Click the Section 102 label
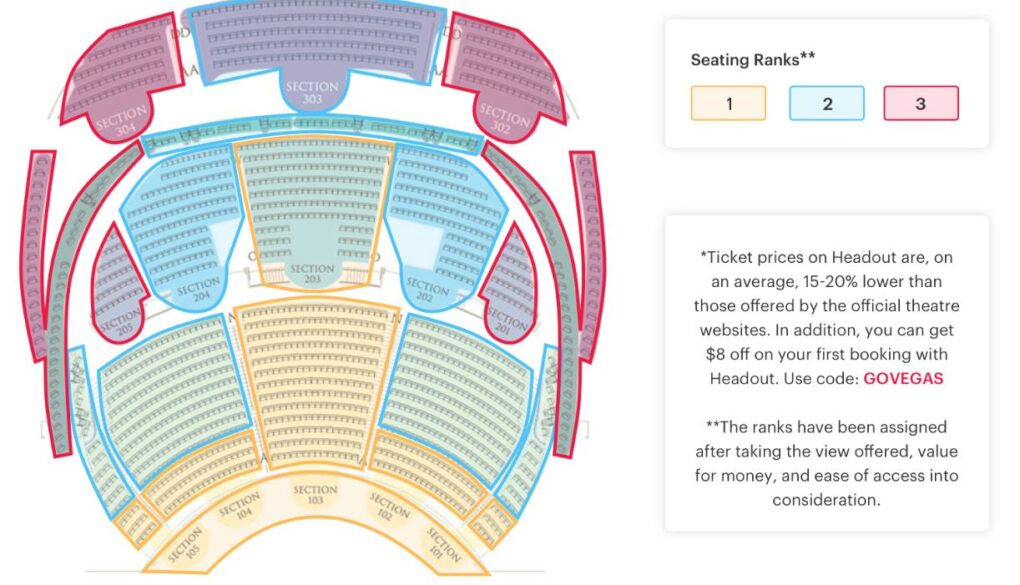This screenshot has width=1020, height=585. coord(388,507)
